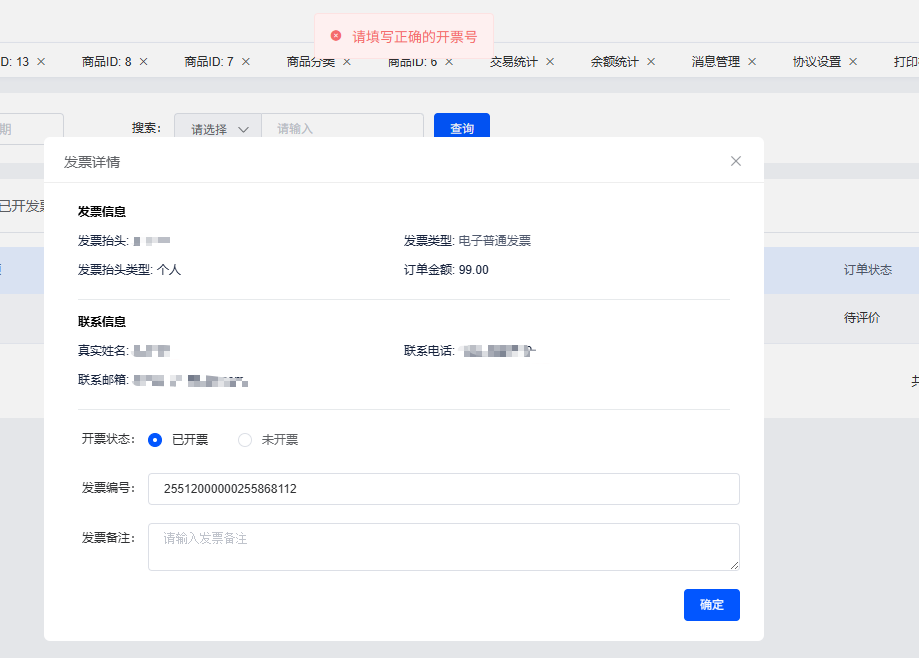This screenshot has height=658, width=919.
Task: Select the 未开票 radio button
Action: point(245,439)
